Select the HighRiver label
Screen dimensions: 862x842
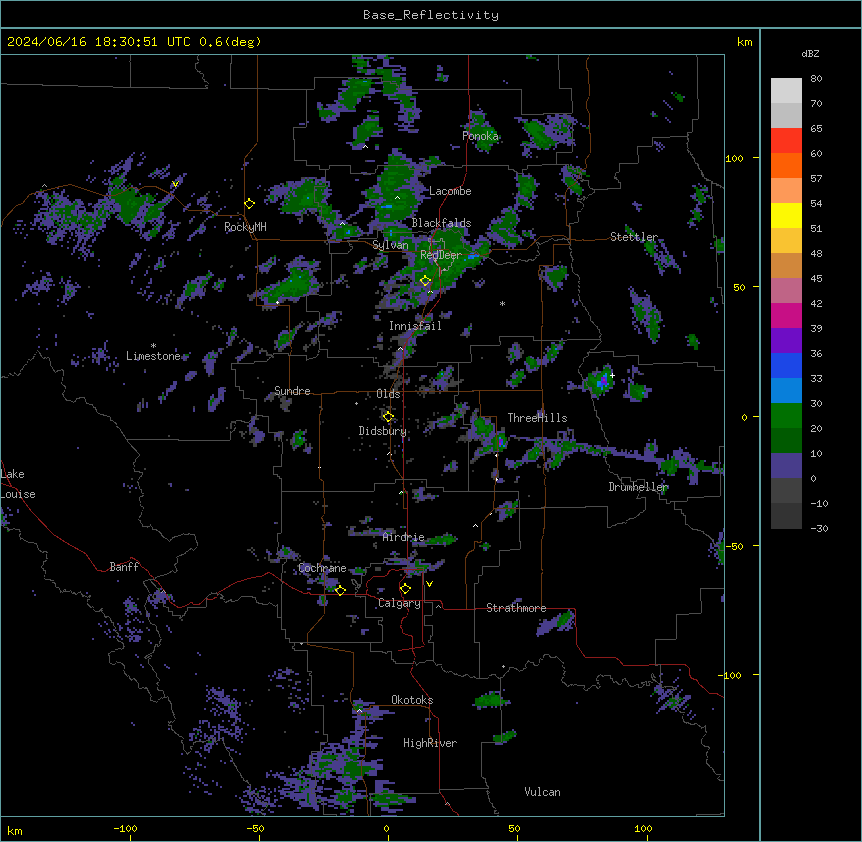(430, 743)
